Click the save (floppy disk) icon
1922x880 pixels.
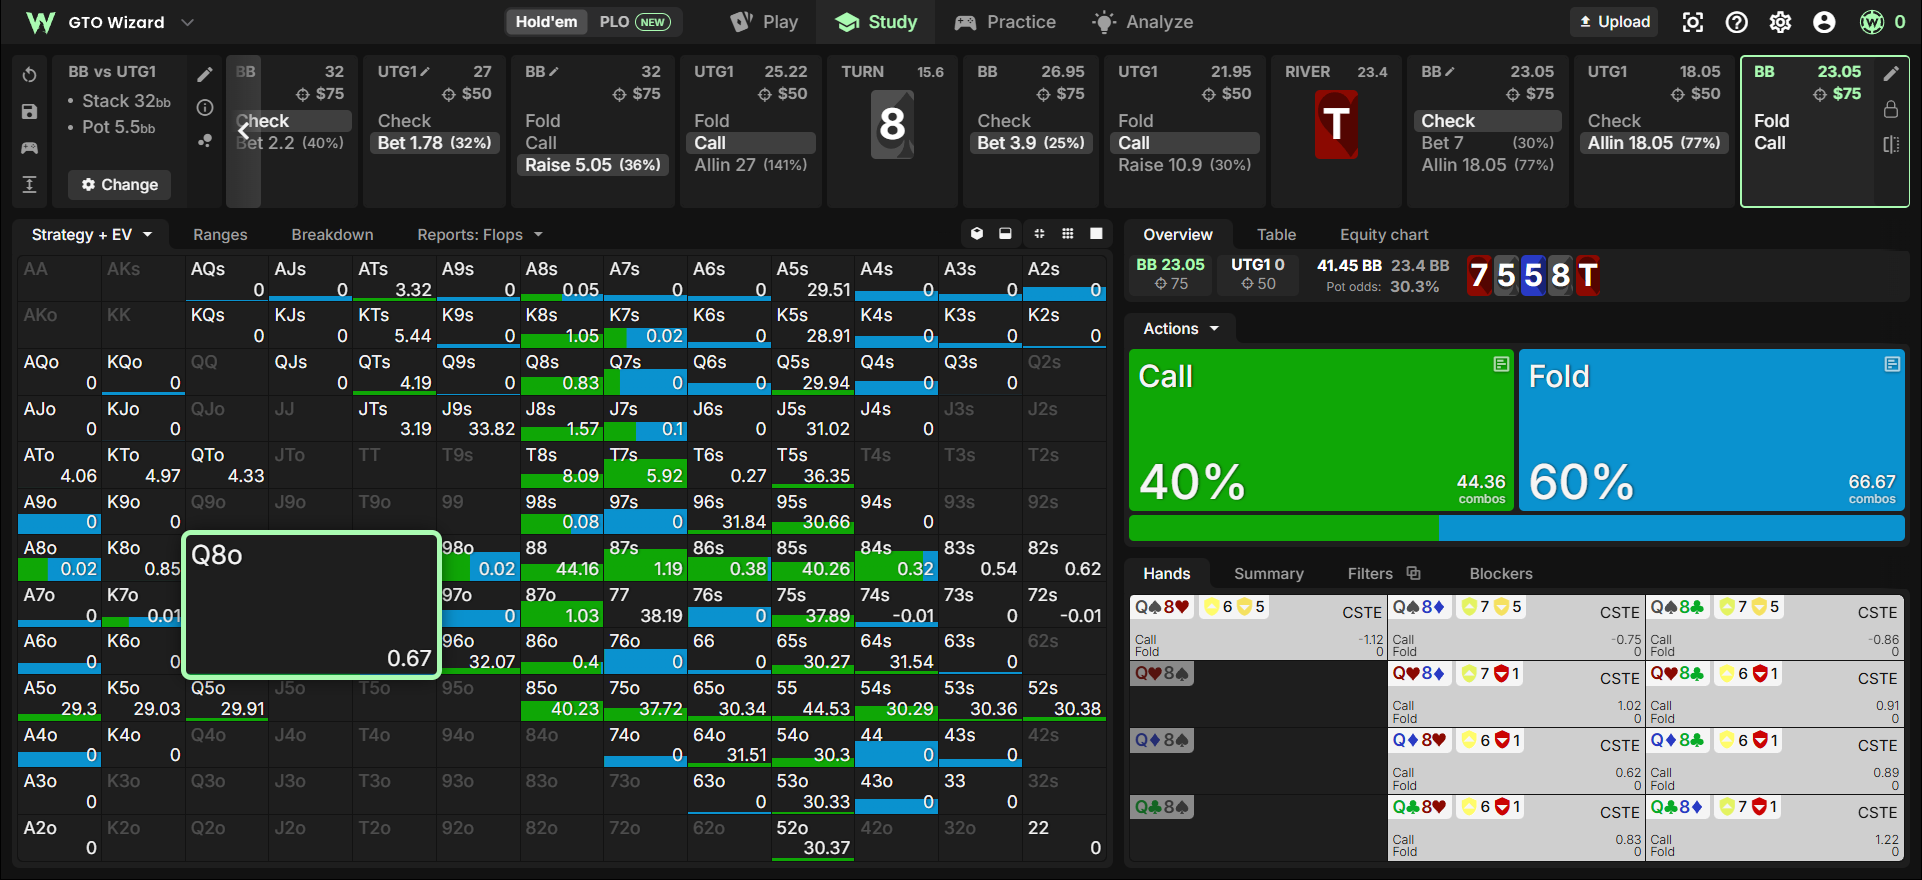pos(29,112)
